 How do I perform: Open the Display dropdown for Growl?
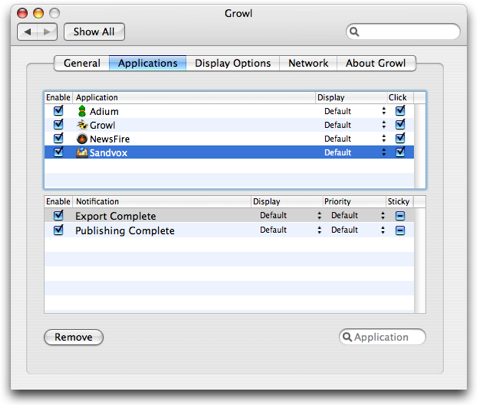click(355, 125)
